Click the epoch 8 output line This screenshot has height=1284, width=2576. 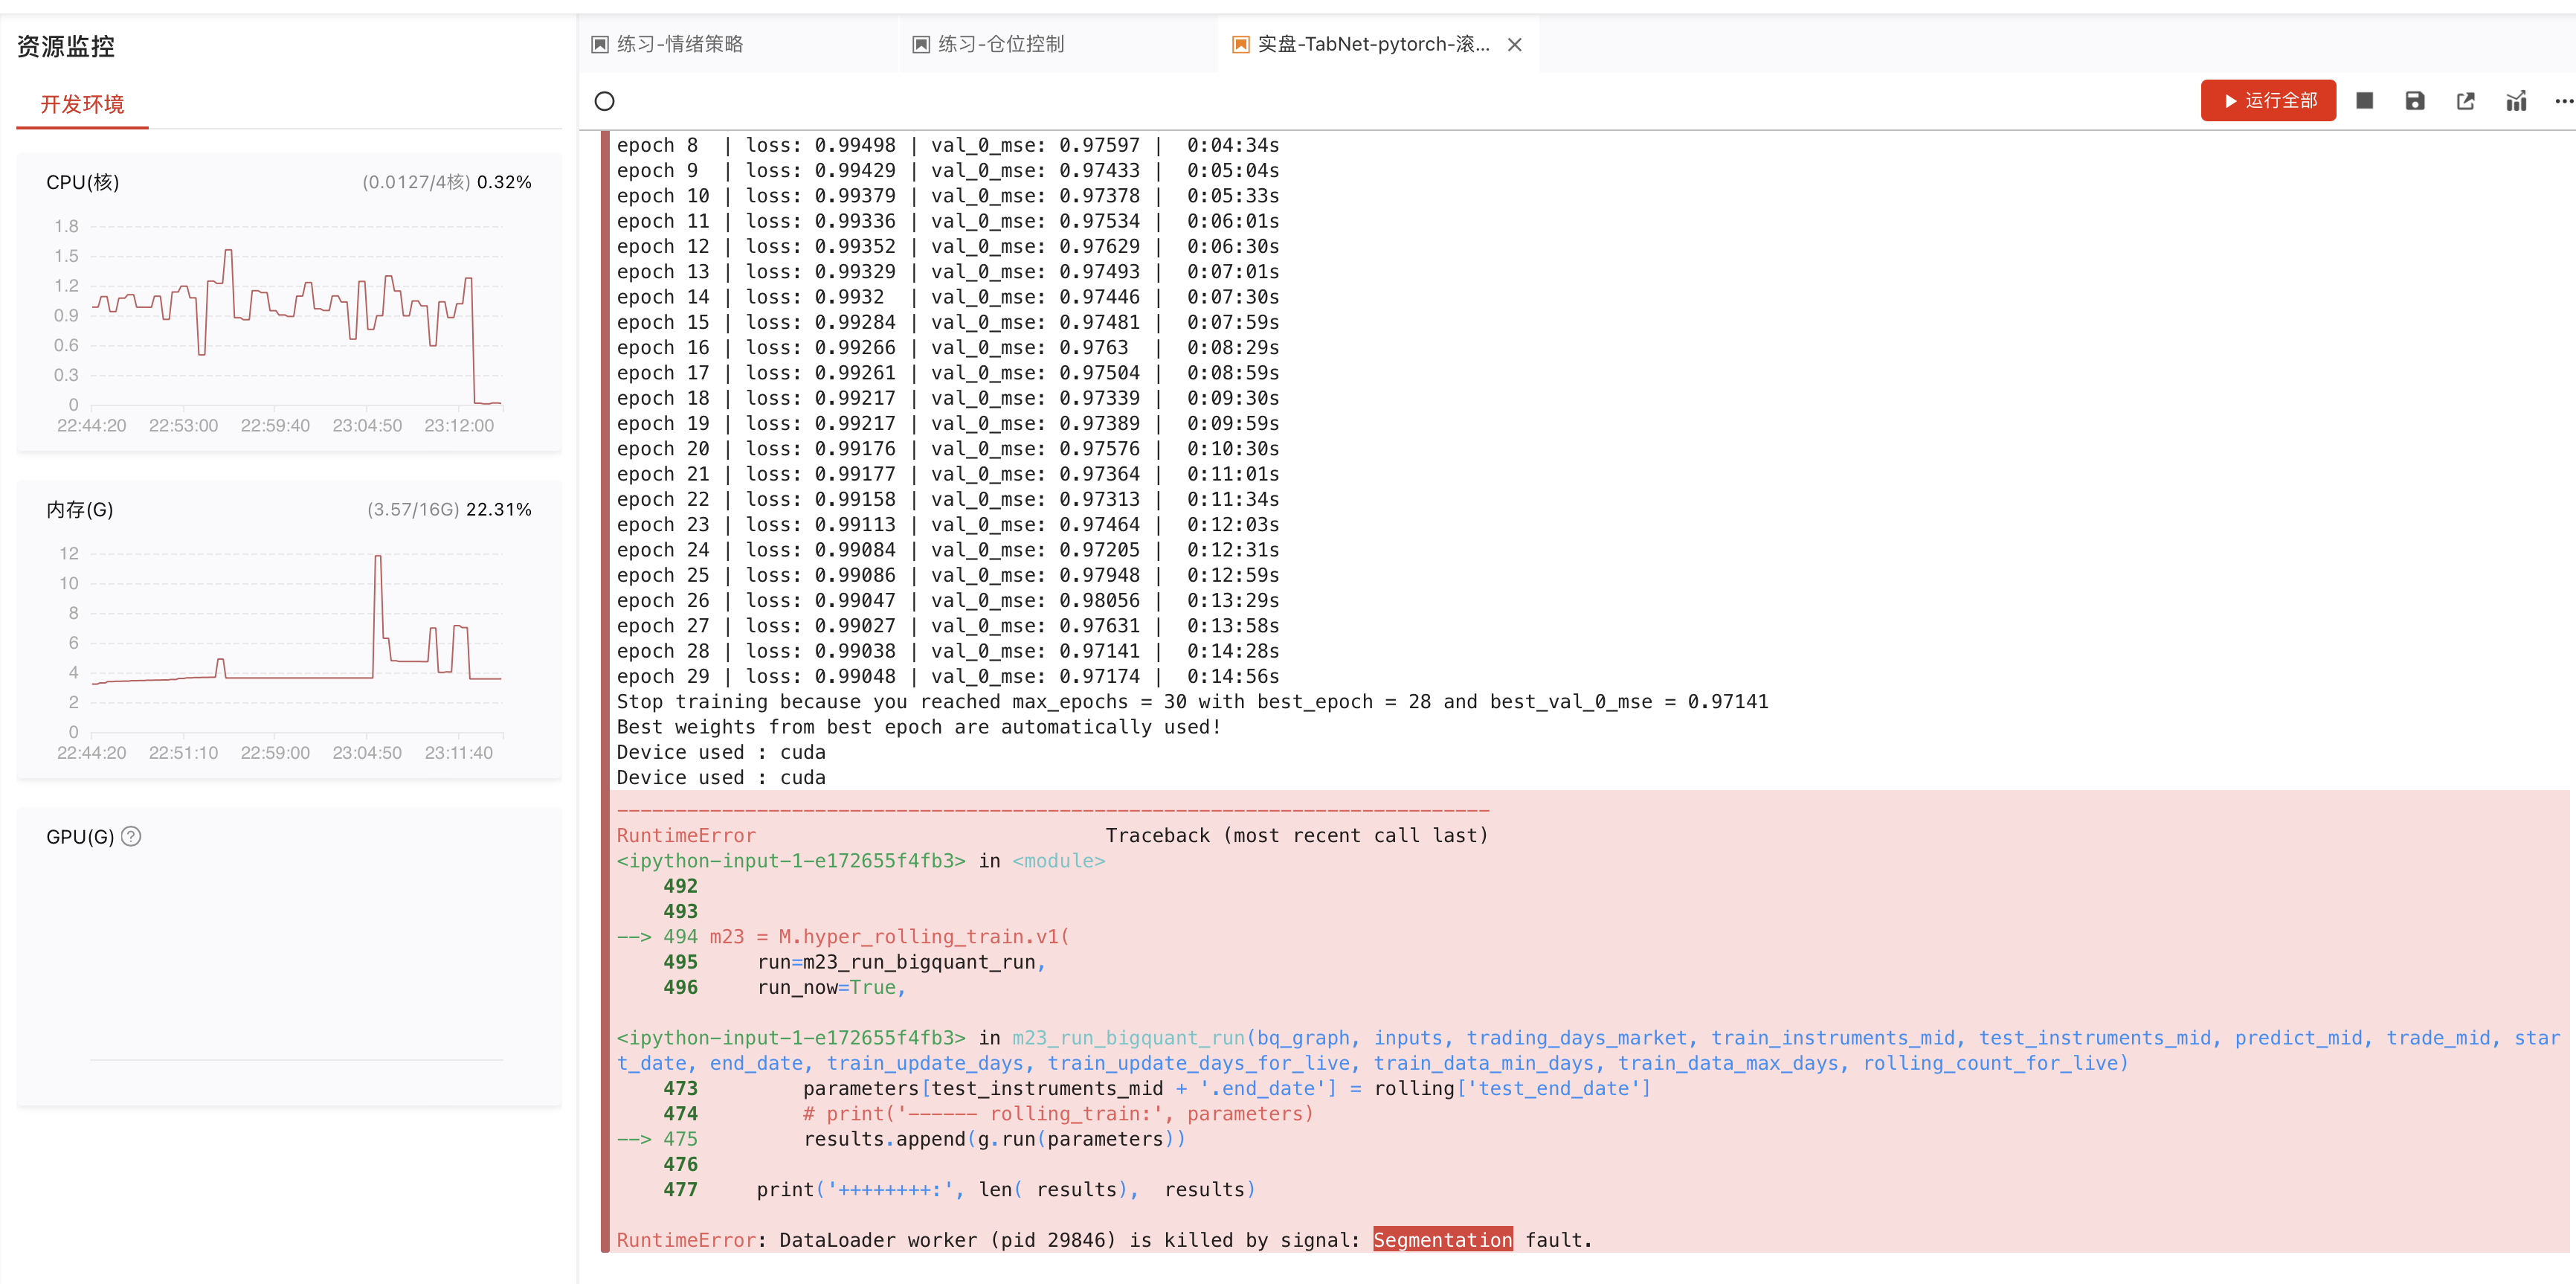[x=948, y=145]
